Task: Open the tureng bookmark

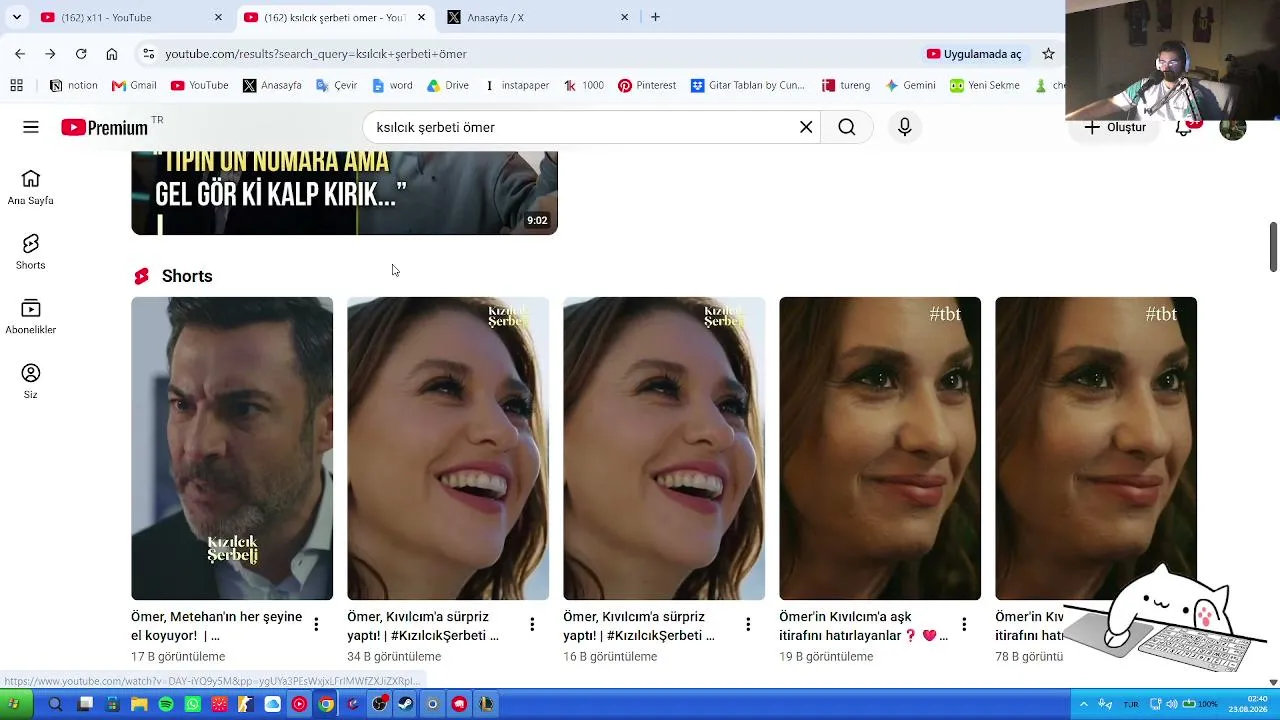Action: tap(846, 86)
